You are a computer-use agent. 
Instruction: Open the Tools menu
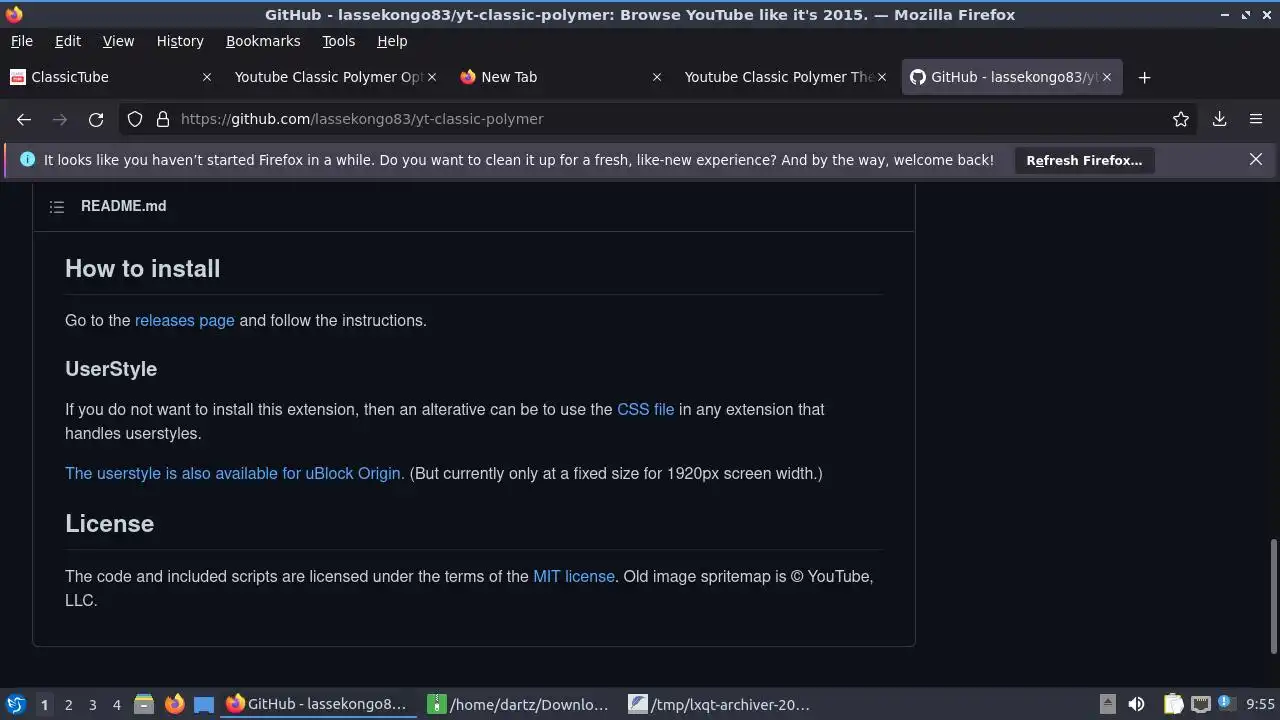338,41
